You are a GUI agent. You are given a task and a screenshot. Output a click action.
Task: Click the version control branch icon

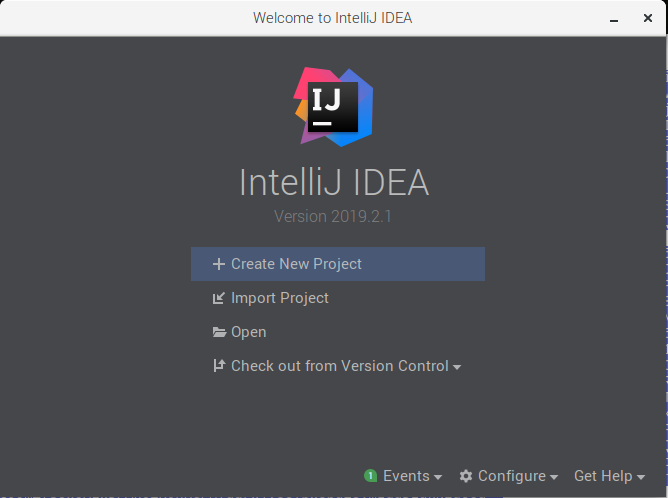click(x=219, y=366)
